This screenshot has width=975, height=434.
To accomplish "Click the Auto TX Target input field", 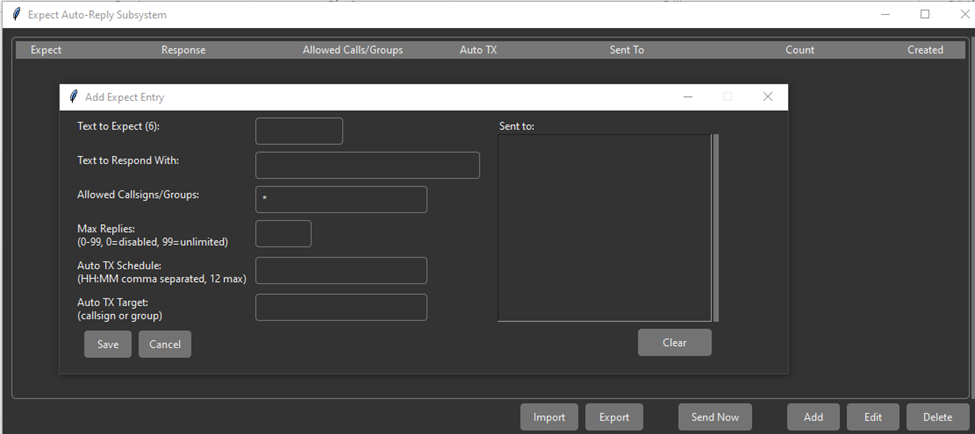I will [341, 307].
